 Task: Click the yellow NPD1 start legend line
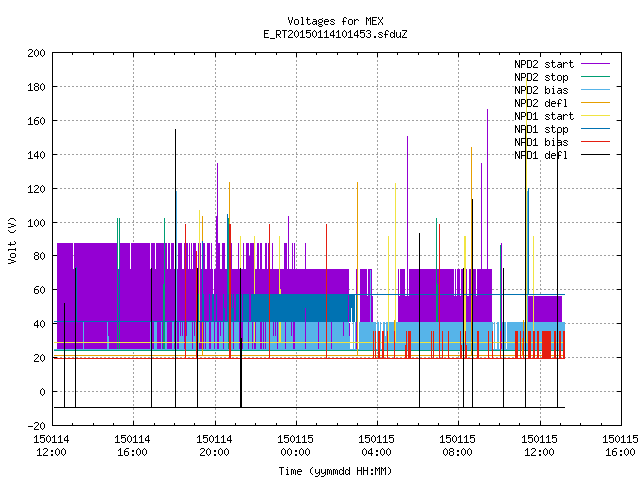(595, 116)
